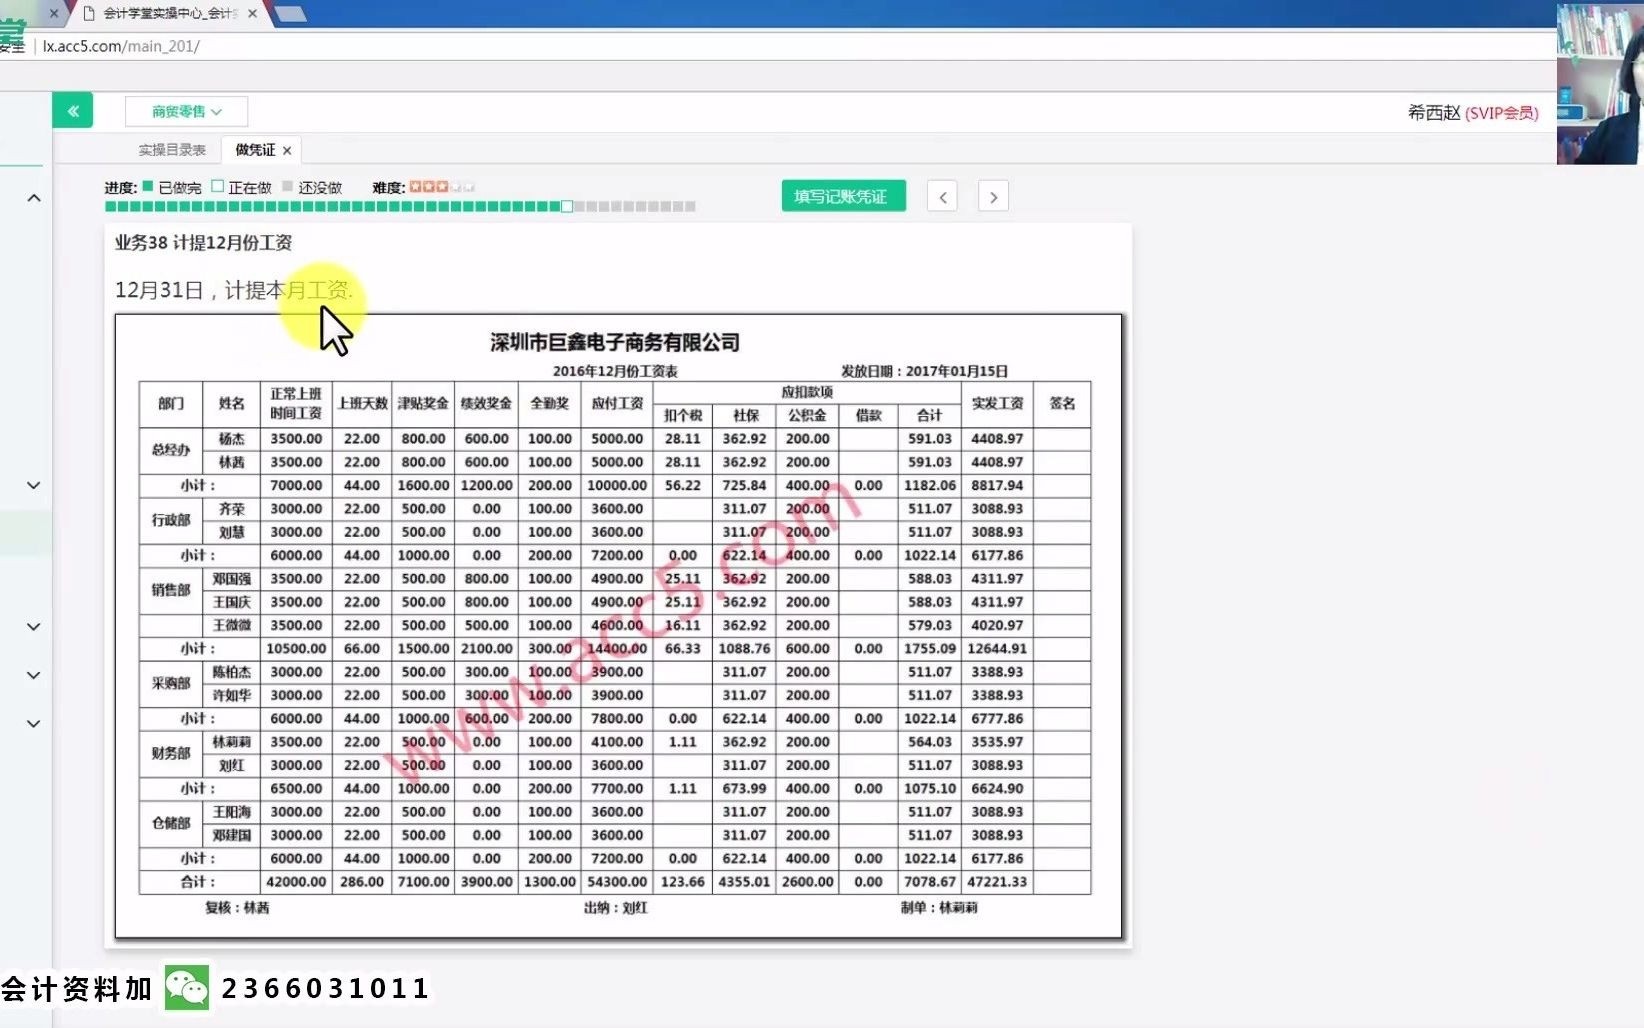Image resolution: width=1644 pixels, height=1028 pixels.
Task: Click the 2016年12月份工资表 subtitle
Action: (x=615, y=371)
